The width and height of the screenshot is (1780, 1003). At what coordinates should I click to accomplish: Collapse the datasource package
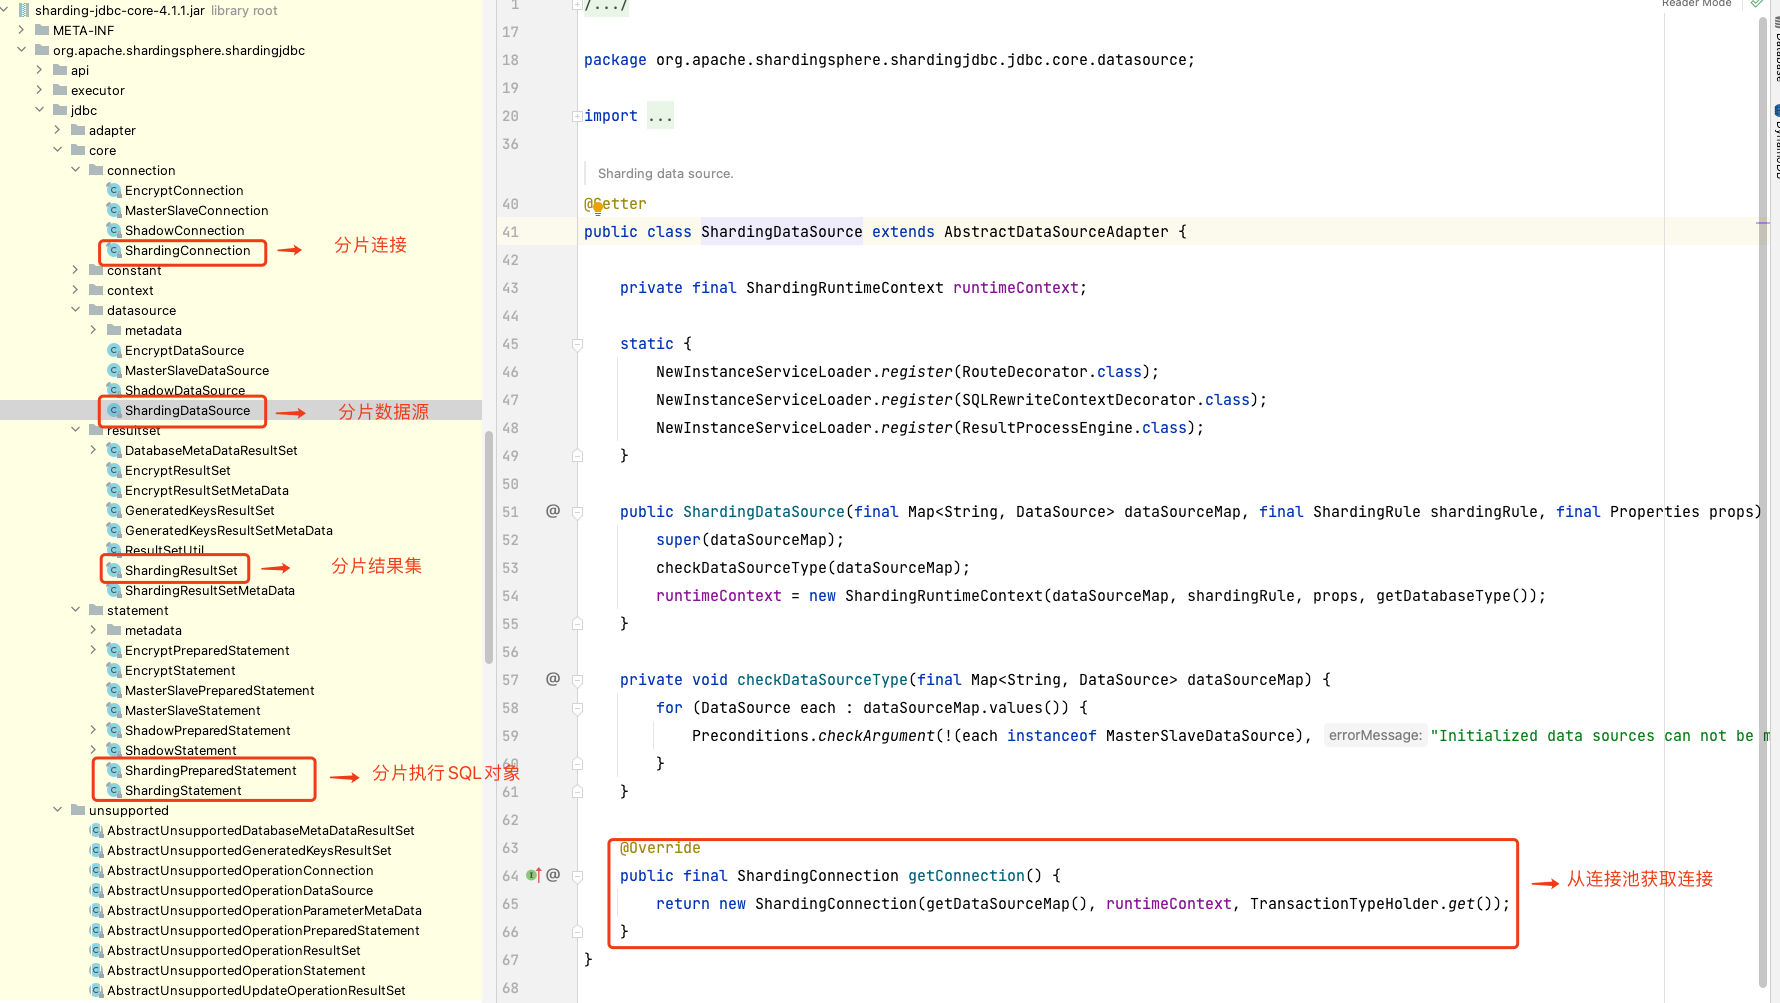75,310
